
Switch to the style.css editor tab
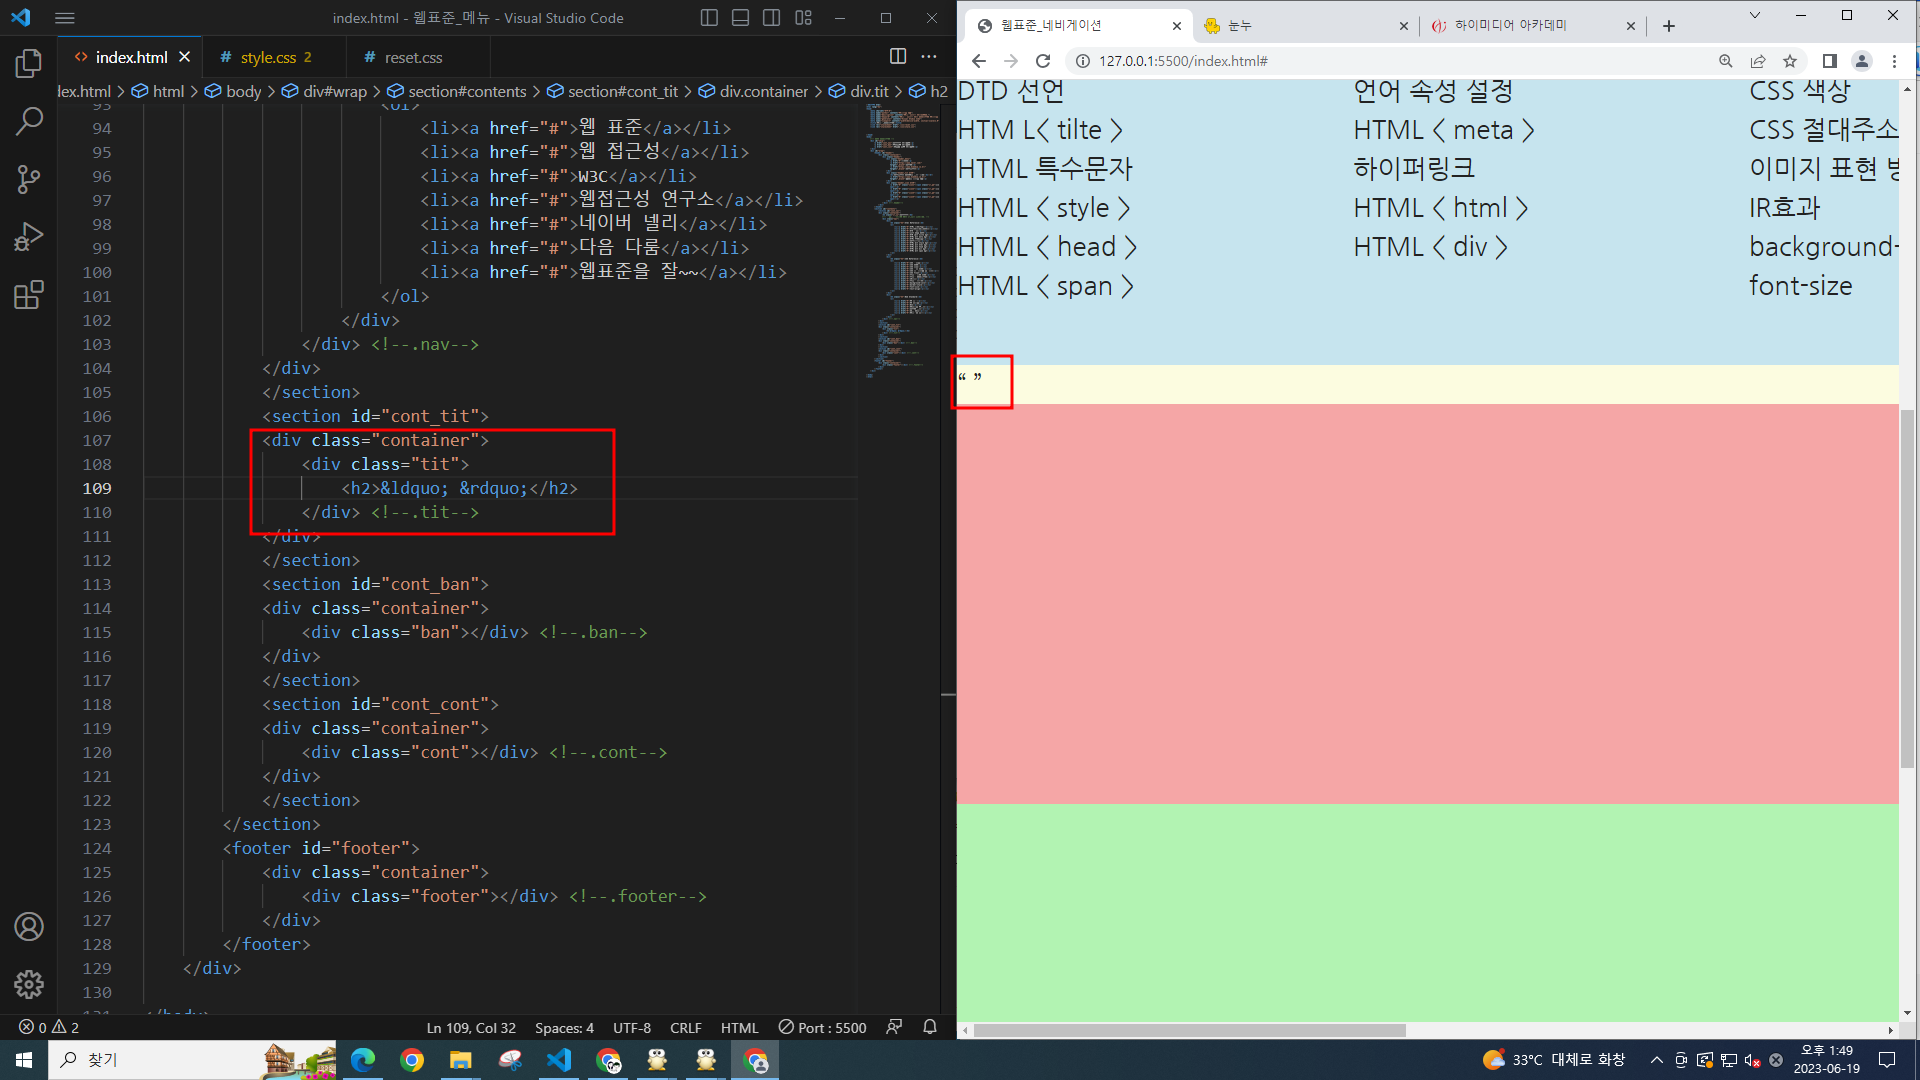(x=267, y=57)
